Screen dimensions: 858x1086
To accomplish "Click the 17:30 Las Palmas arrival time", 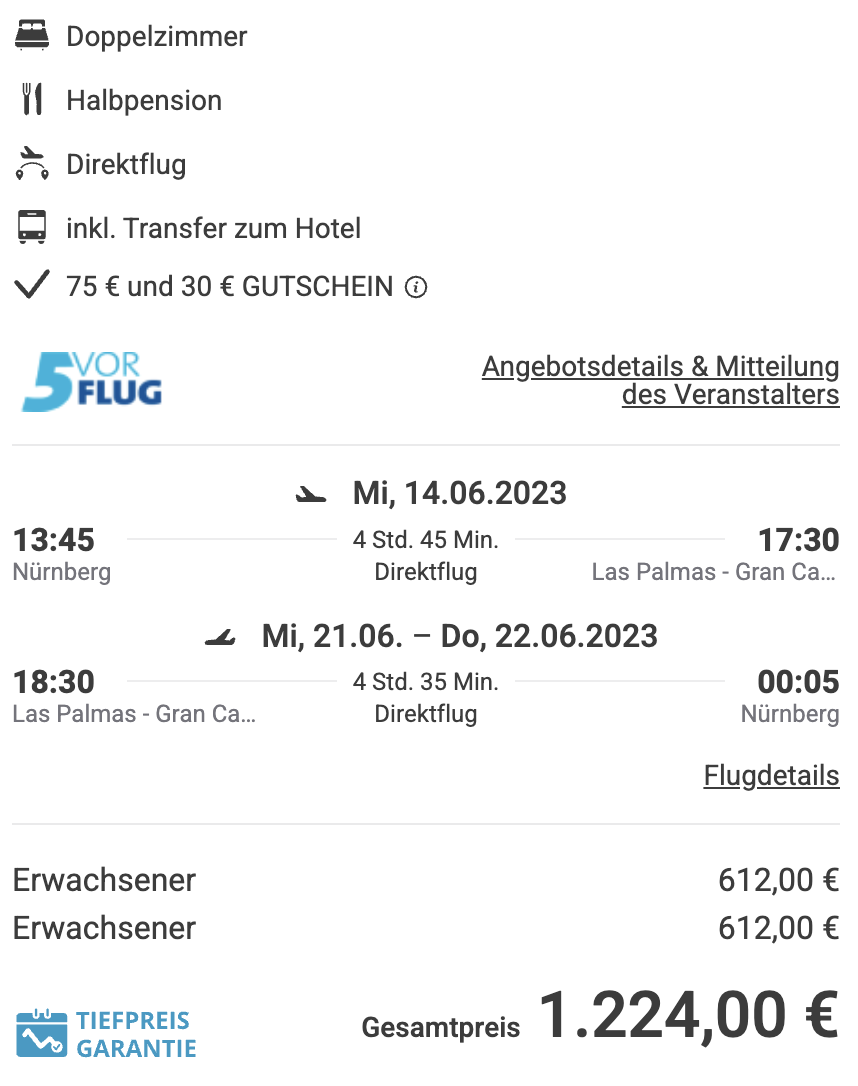I will [798, 540].
